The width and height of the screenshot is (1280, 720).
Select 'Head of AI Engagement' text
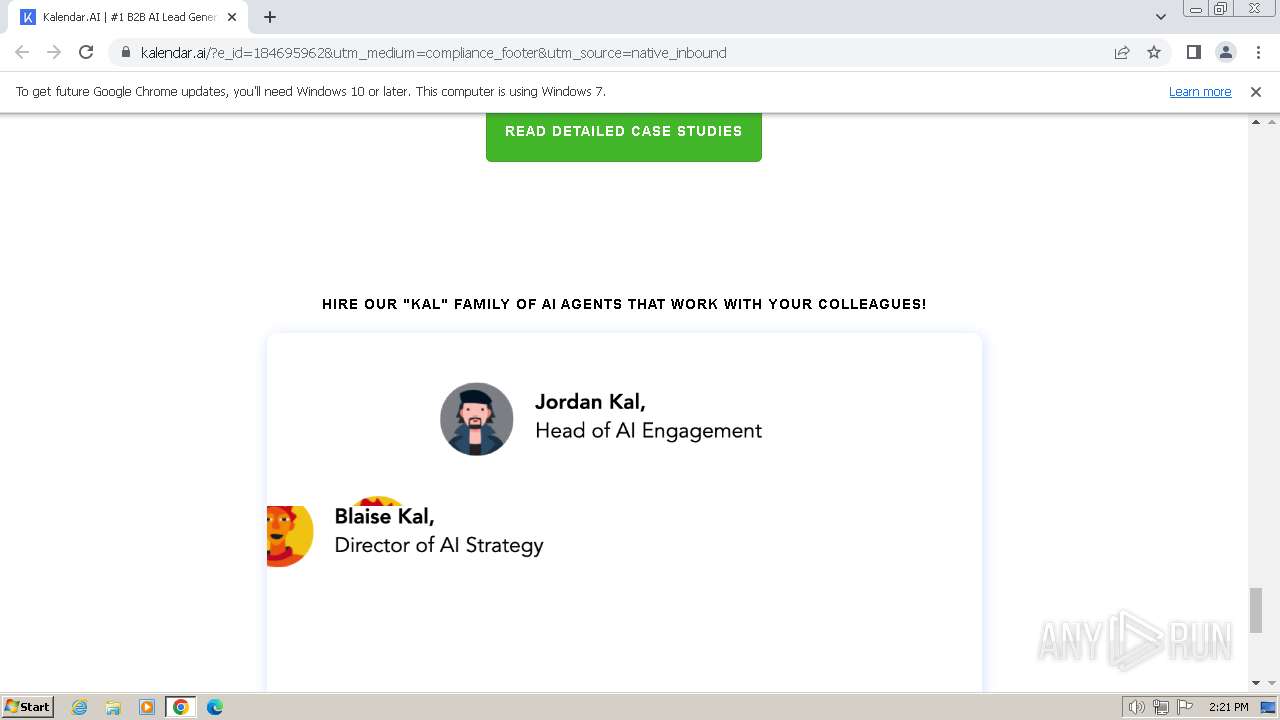pos(648,431)
